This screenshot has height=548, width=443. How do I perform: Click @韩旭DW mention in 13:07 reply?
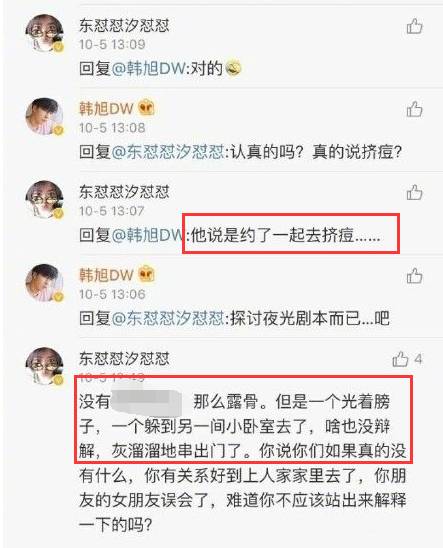pos(148,235)
